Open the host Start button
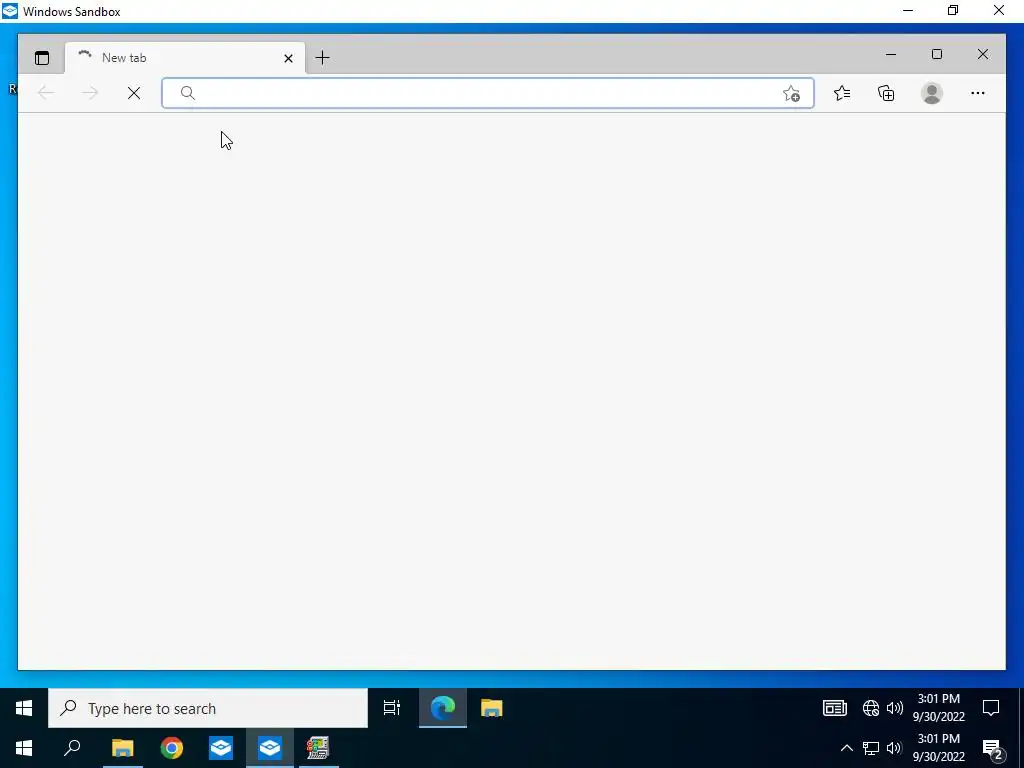1024x768 pixels. 24,748
